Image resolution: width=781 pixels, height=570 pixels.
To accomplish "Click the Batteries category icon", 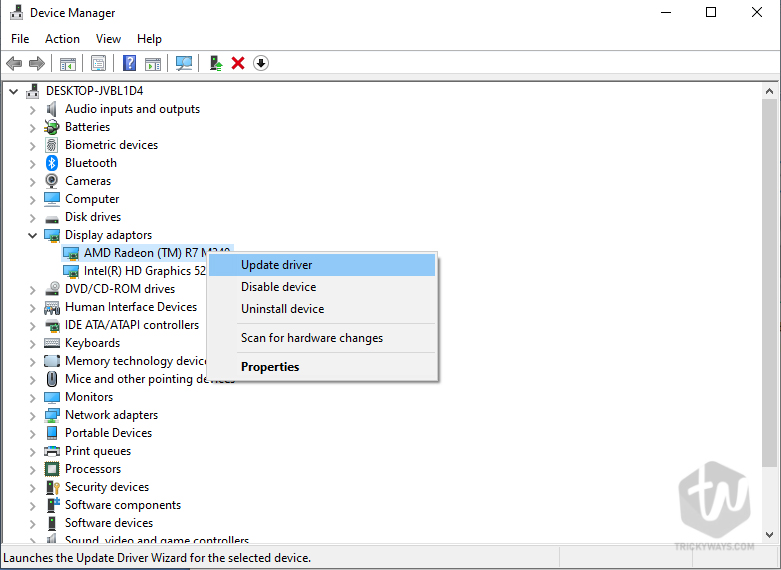I will tap(52, 127).
